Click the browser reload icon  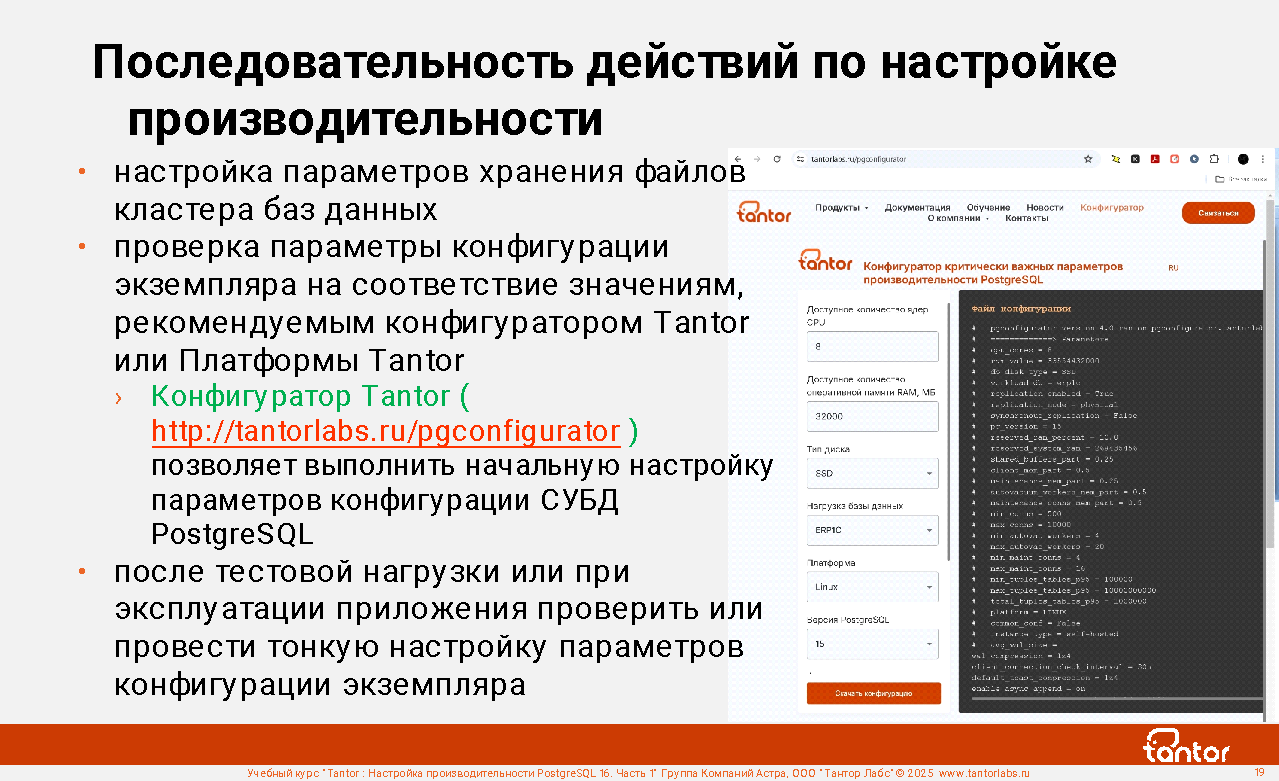tap(778, 159)
